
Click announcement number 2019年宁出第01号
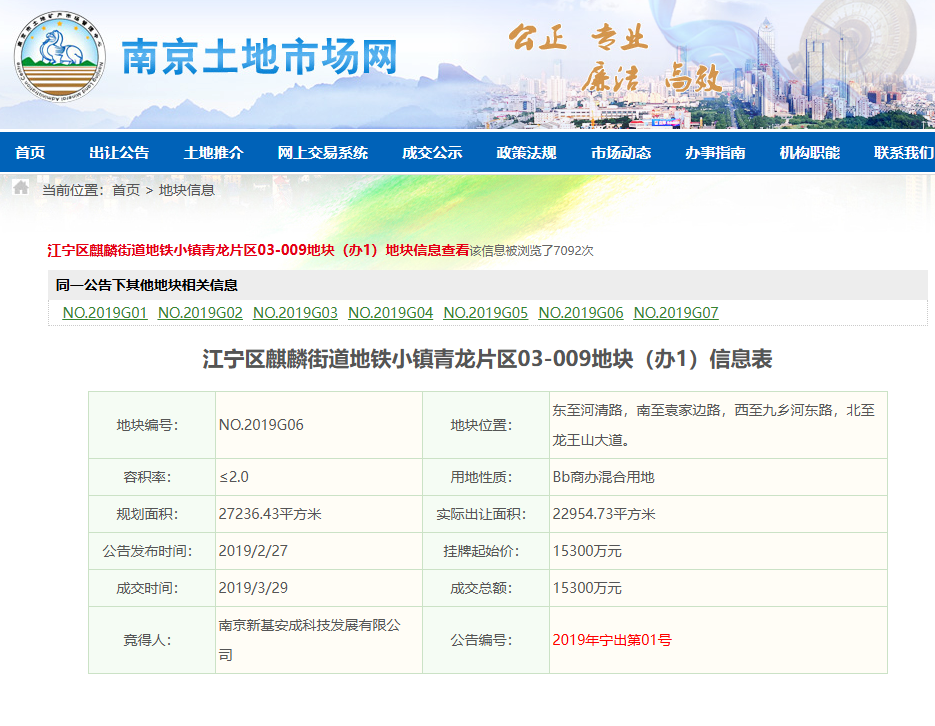click(x=611, y=640)
